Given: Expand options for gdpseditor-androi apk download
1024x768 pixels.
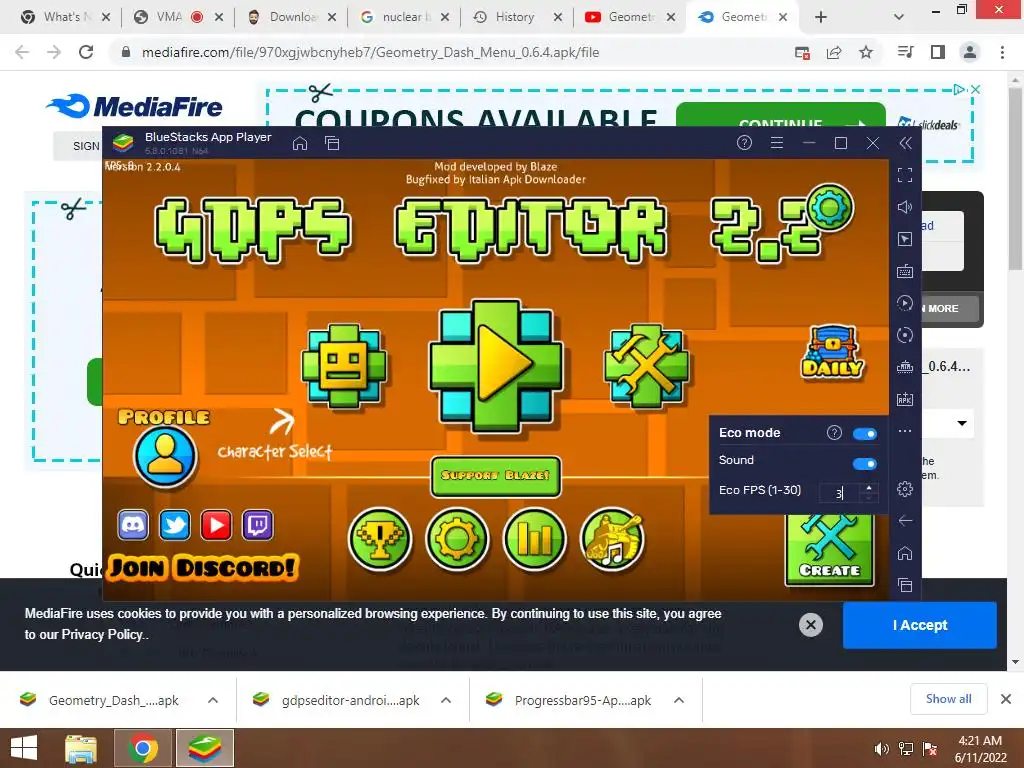Looking at the screenshot, I should pos(446,700).
